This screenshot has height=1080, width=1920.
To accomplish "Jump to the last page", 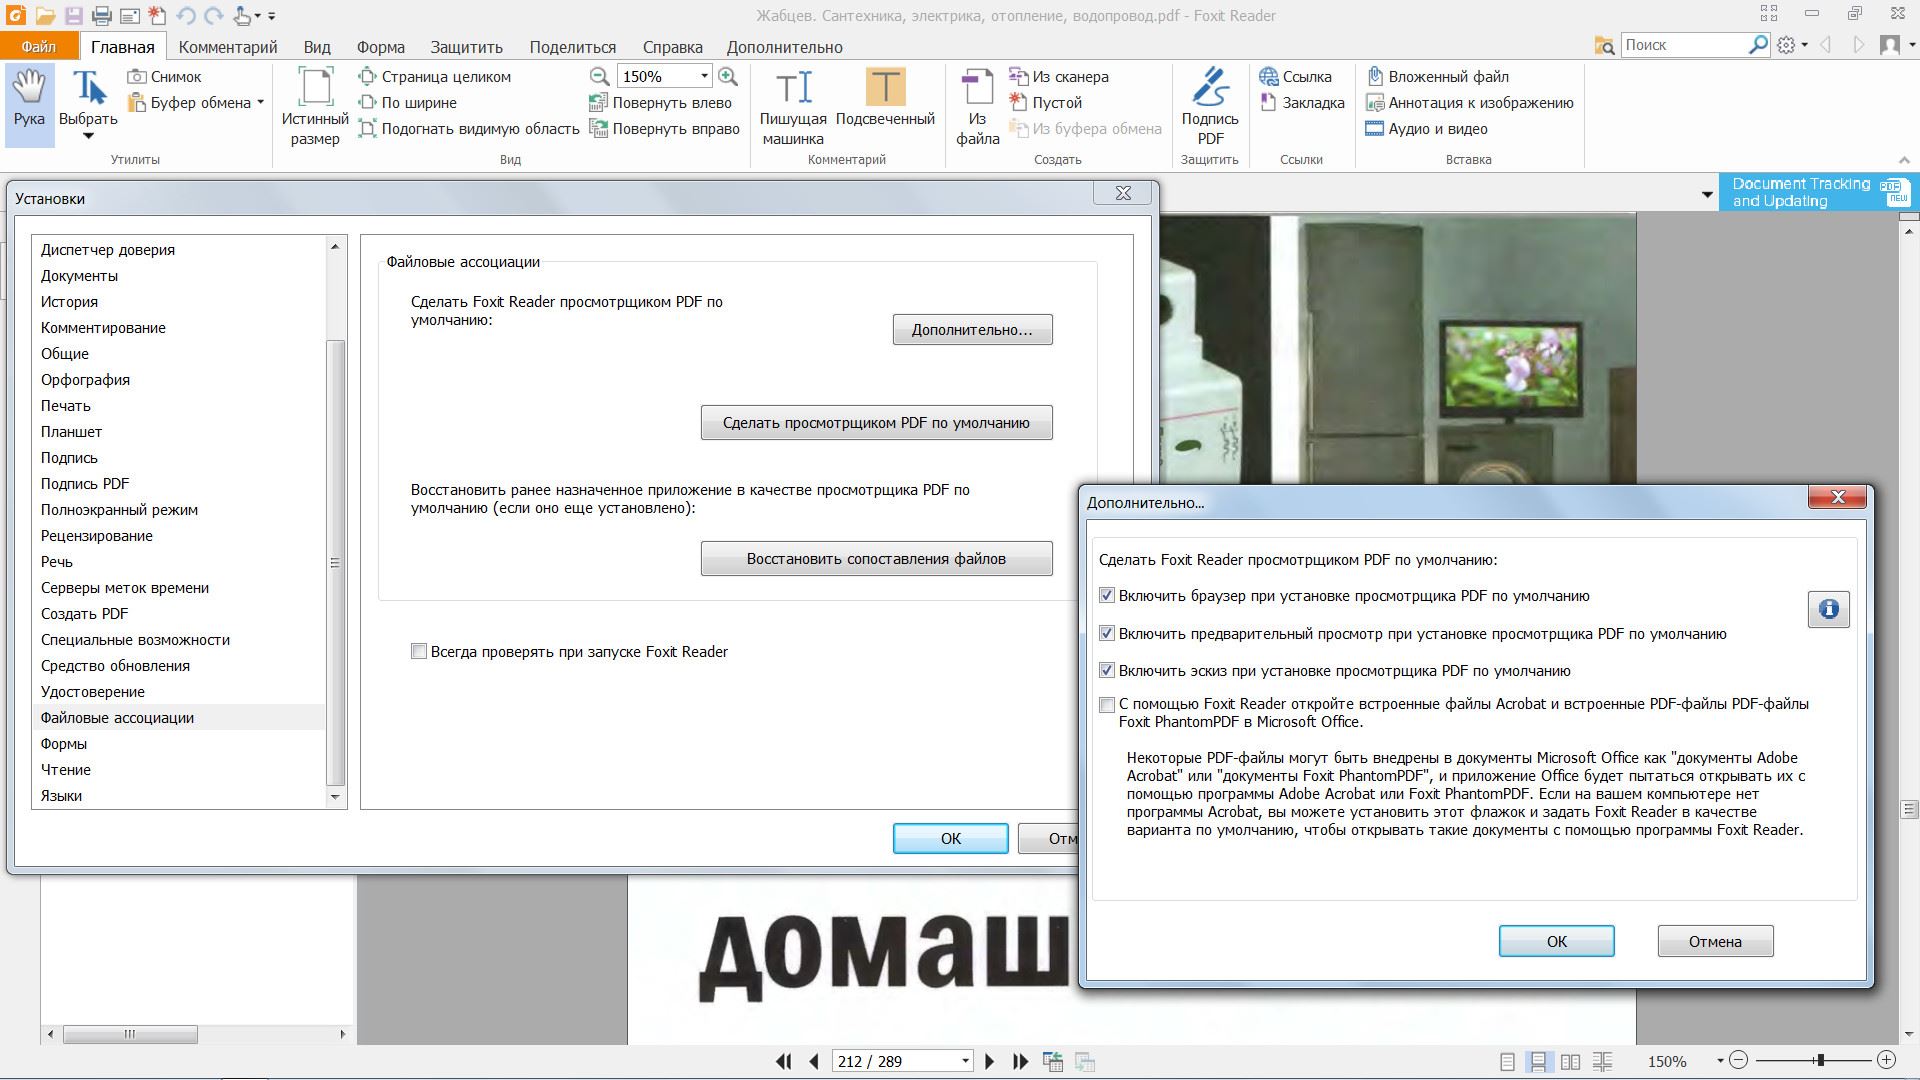I will pyautogui.click(x=1020, y=1061).
